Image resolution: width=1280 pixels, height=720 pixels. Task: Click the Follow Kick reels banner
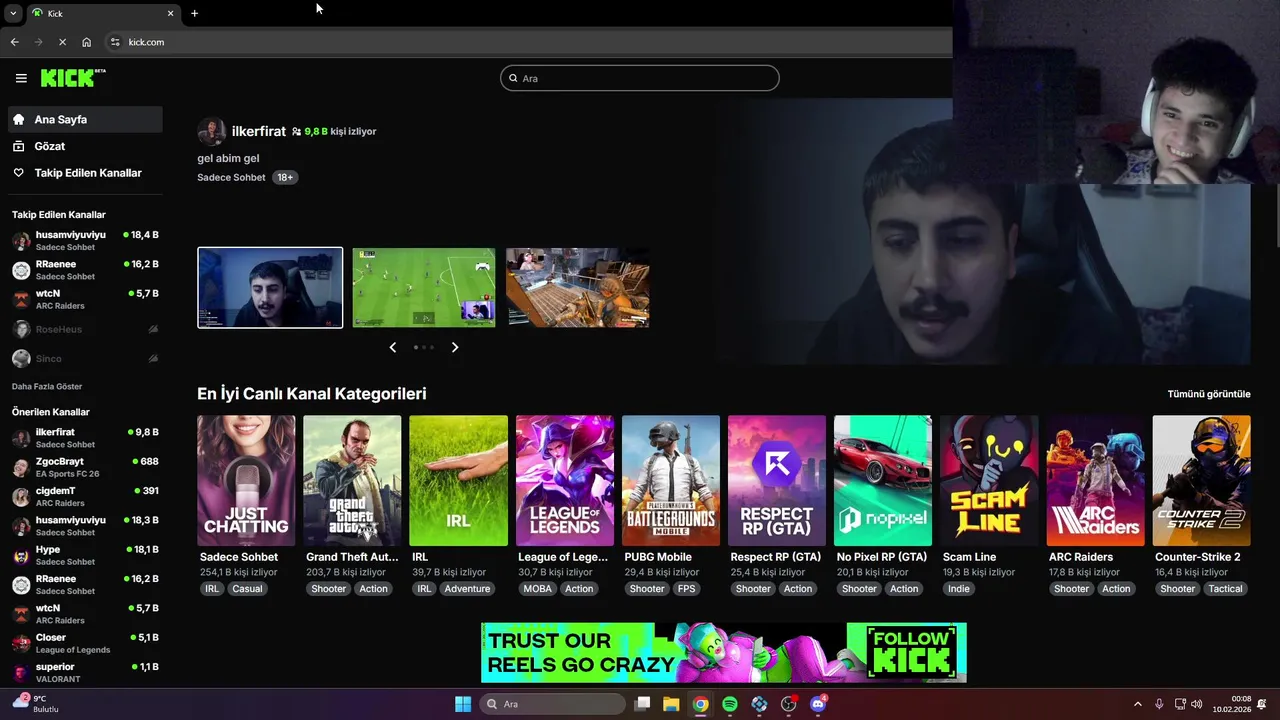724,652
